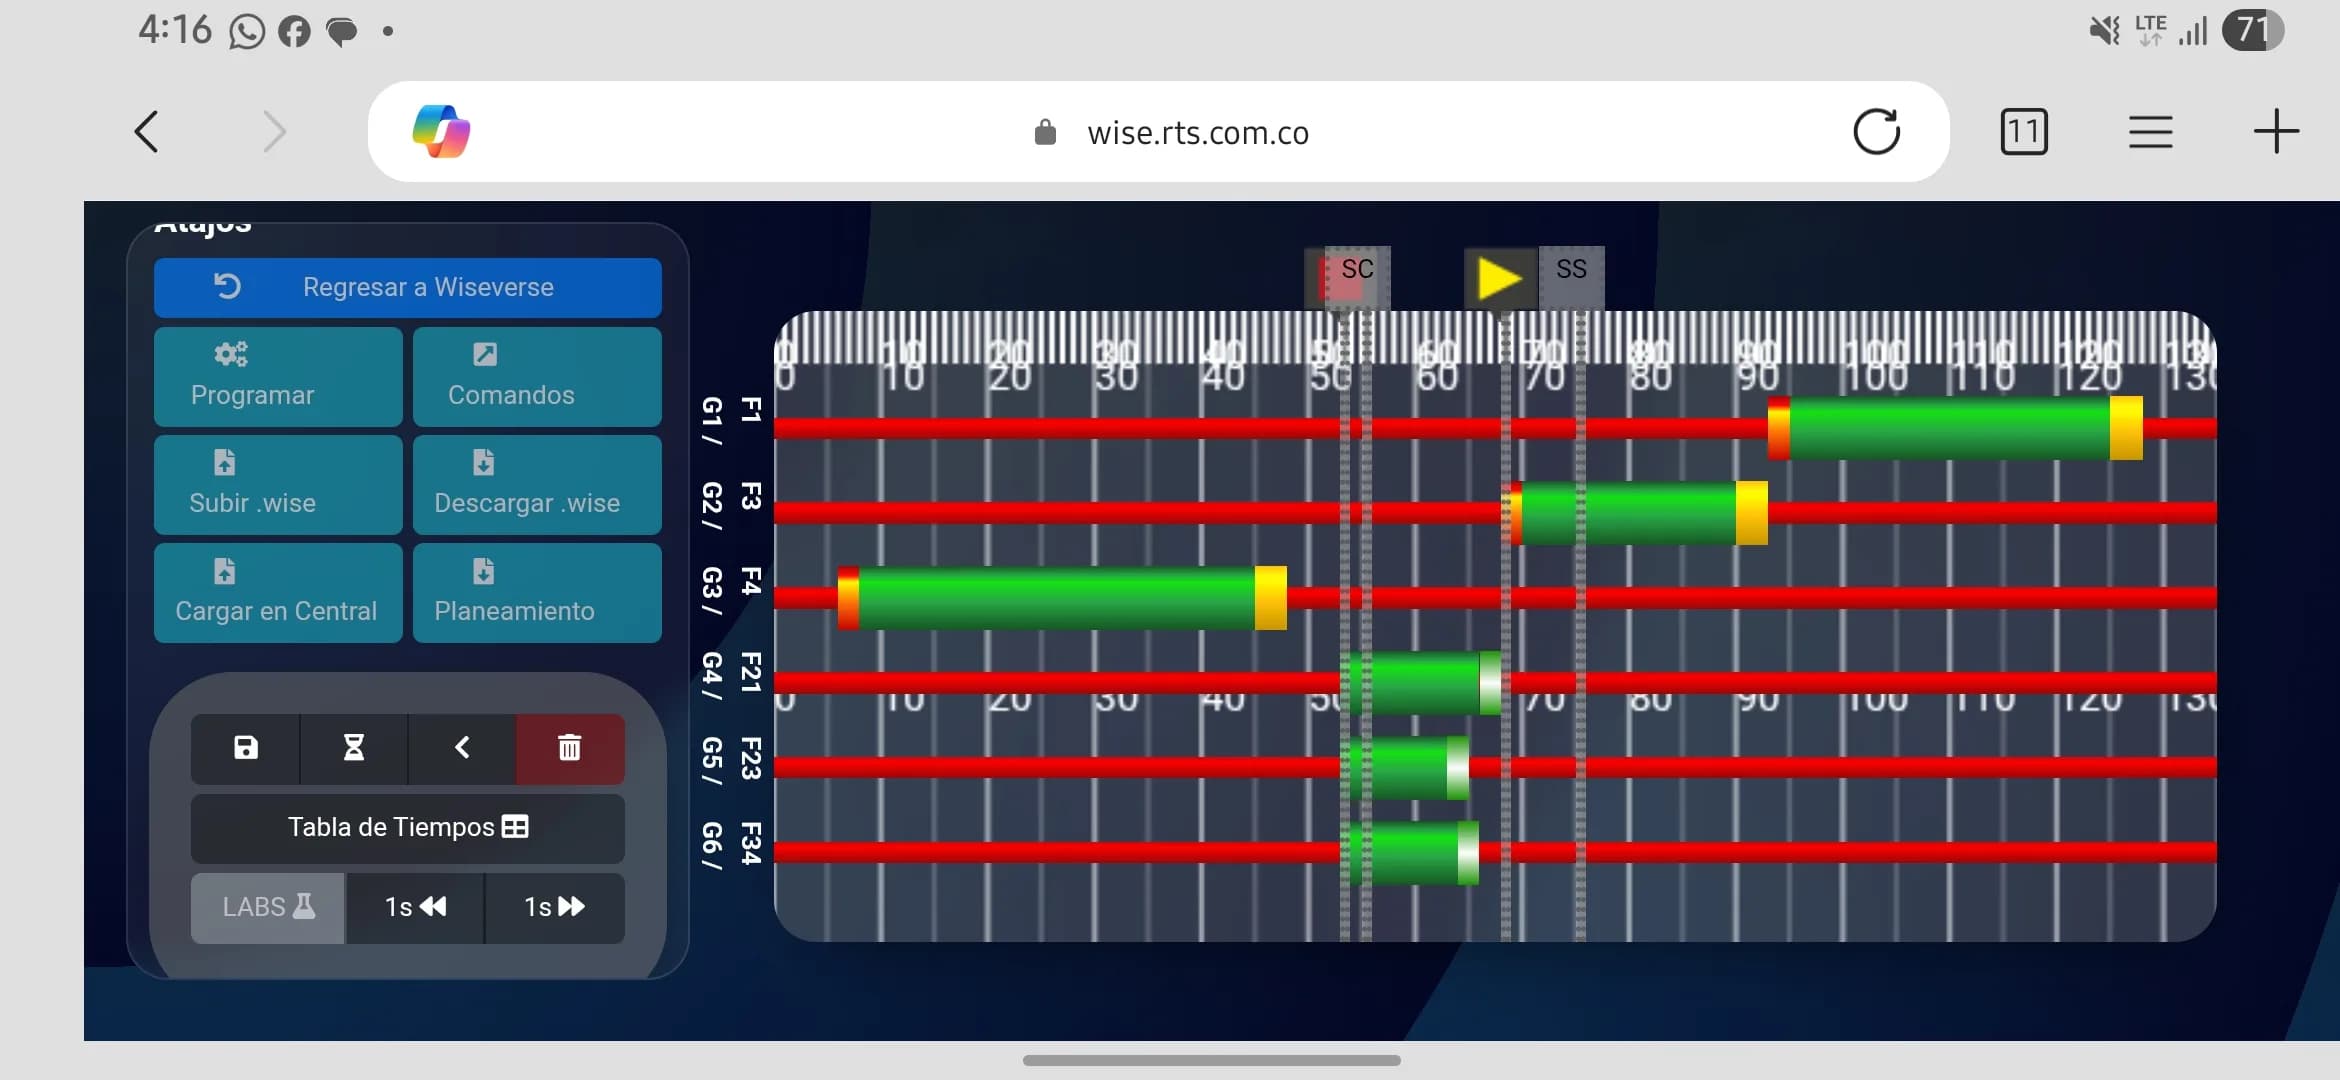This screenshot has width=2340, height=1080.
Task: Select the Planeamiento option
Action: [x=536, y=592]
